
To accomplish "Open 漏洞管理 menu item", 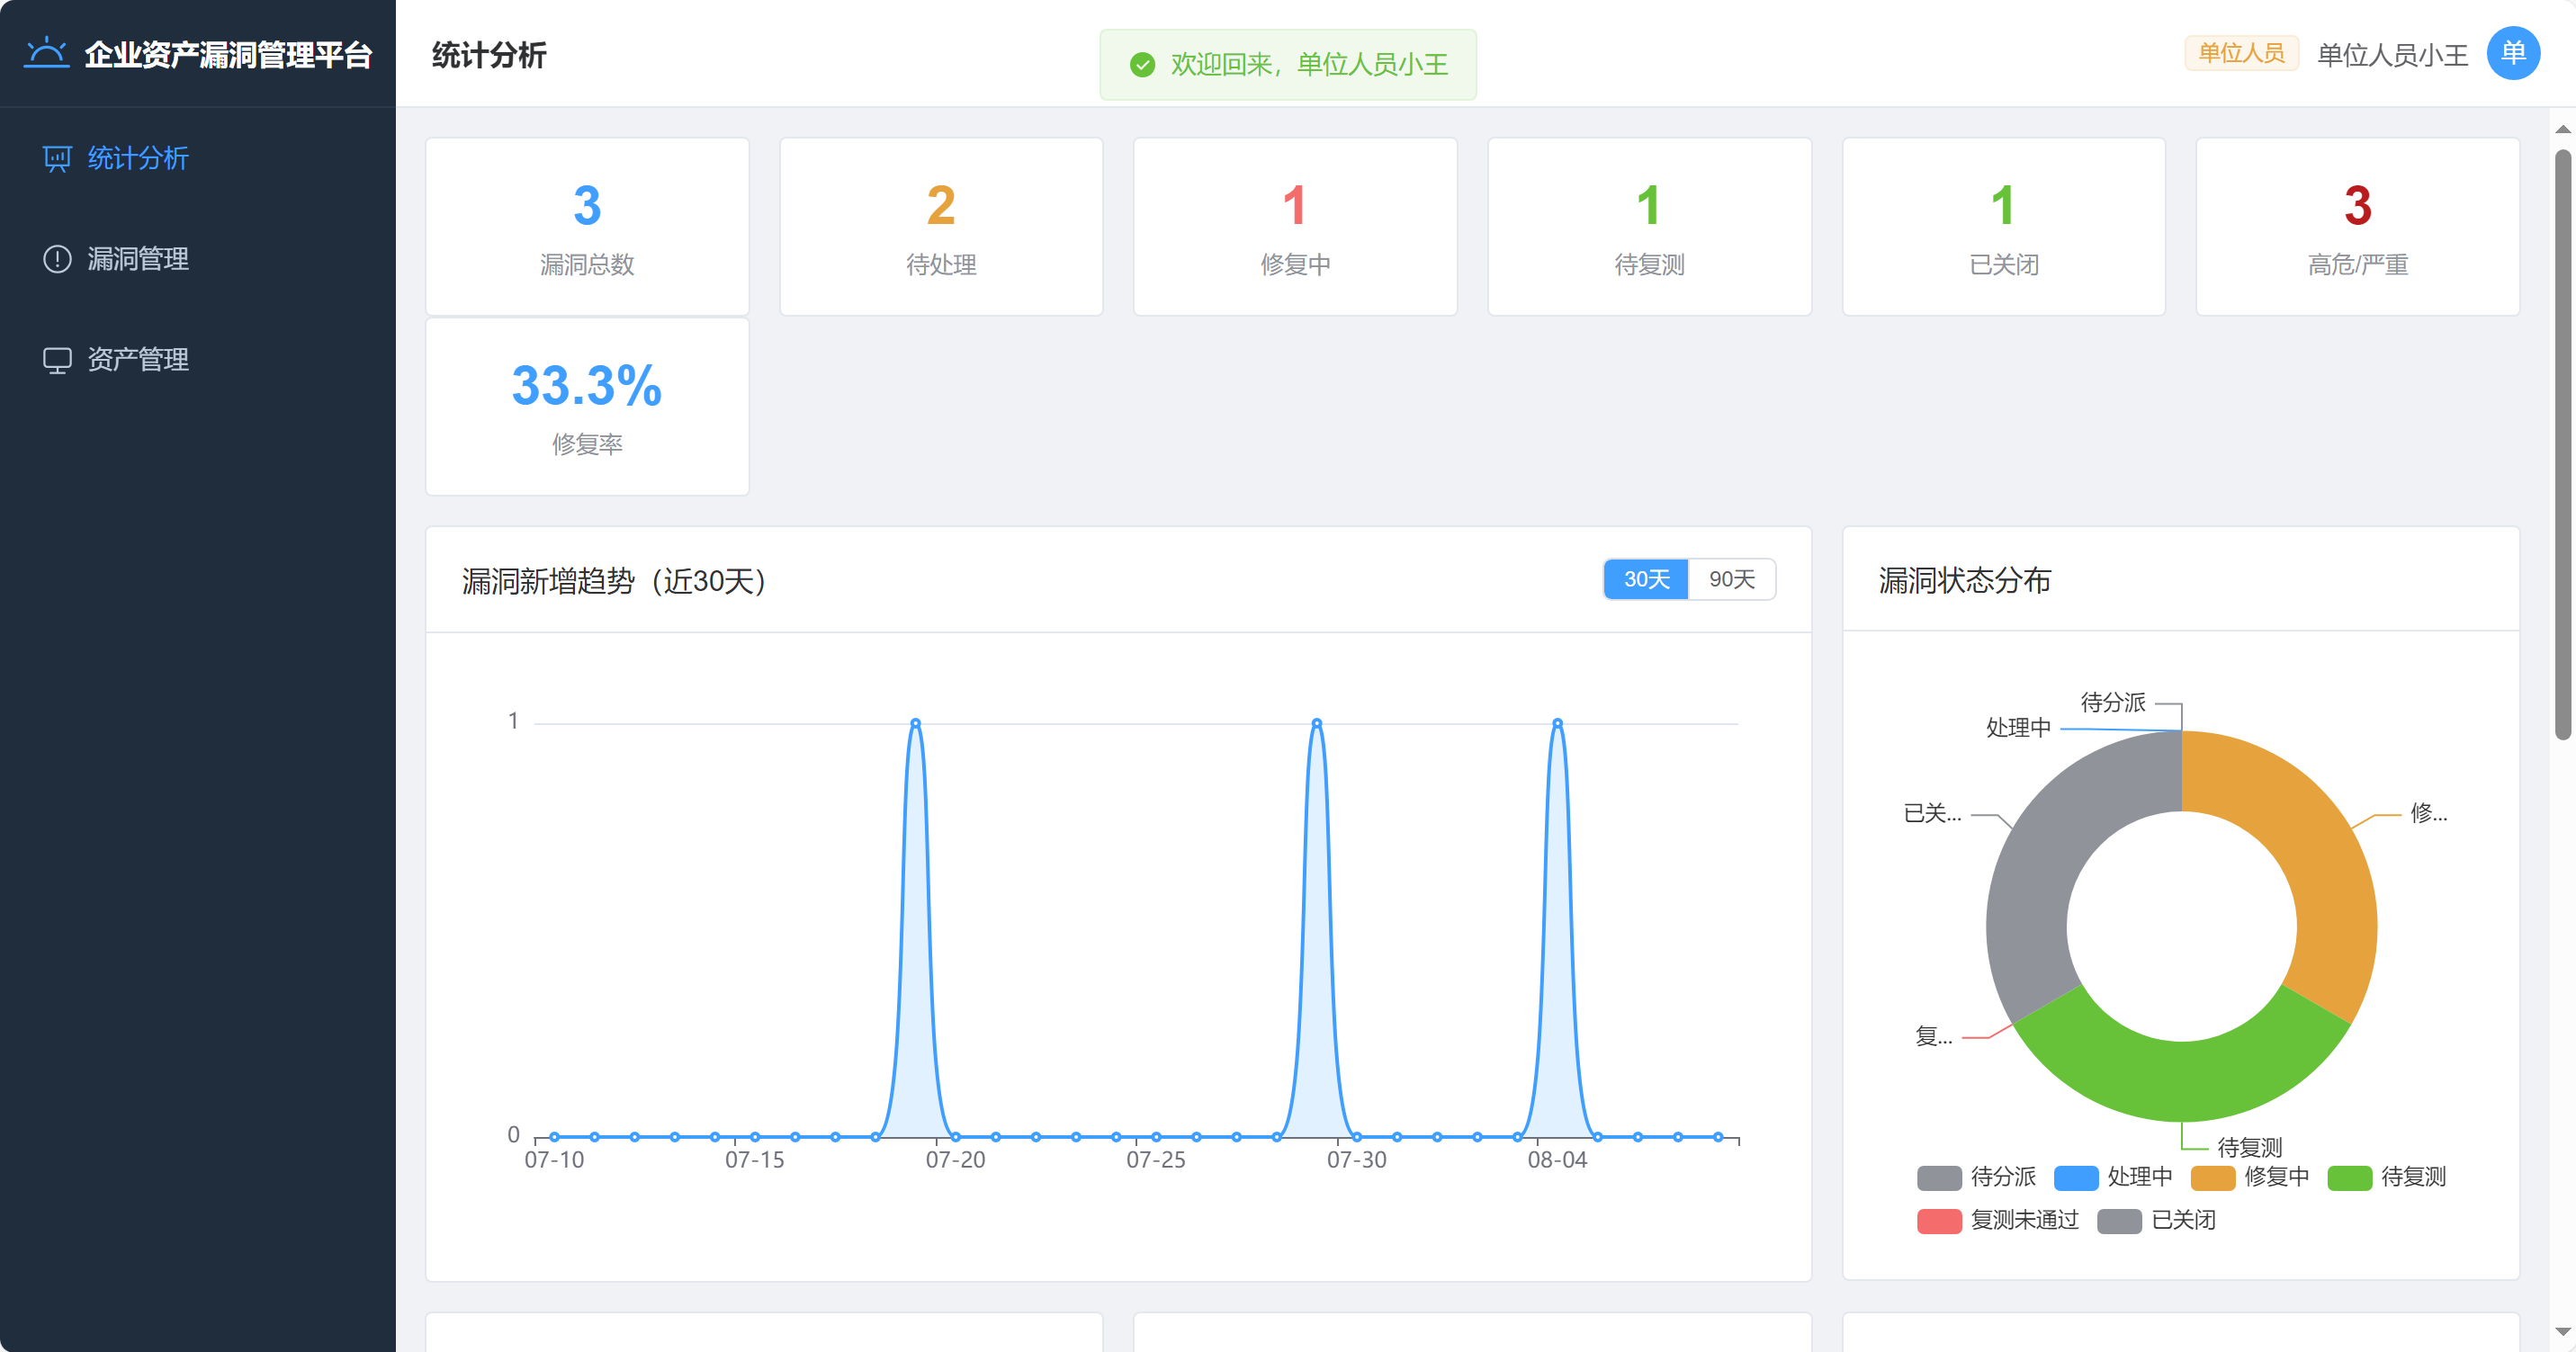I will point(198,259).
